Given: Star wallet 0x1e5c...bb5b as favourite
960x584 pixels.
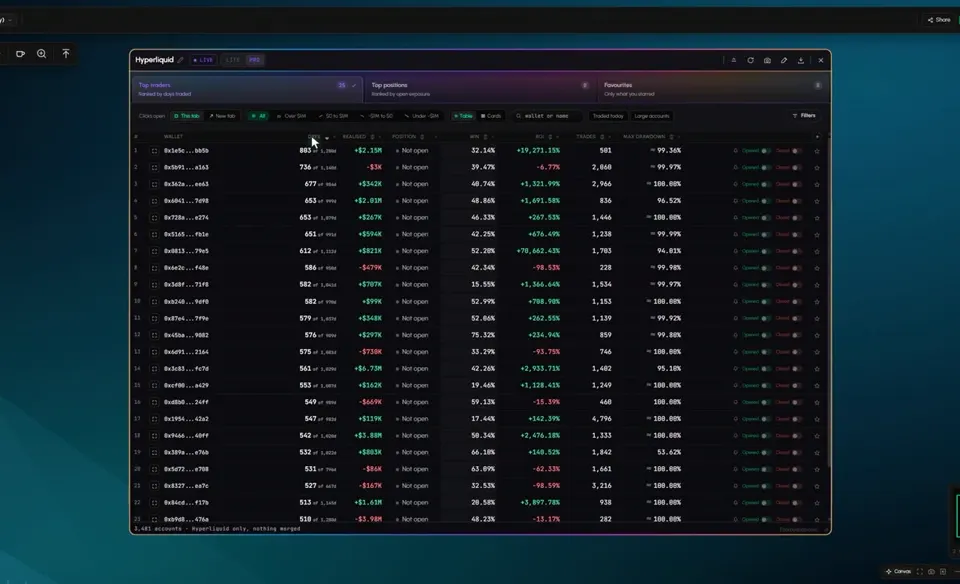Looking at the screenshot, I should (x=817, y=151).
